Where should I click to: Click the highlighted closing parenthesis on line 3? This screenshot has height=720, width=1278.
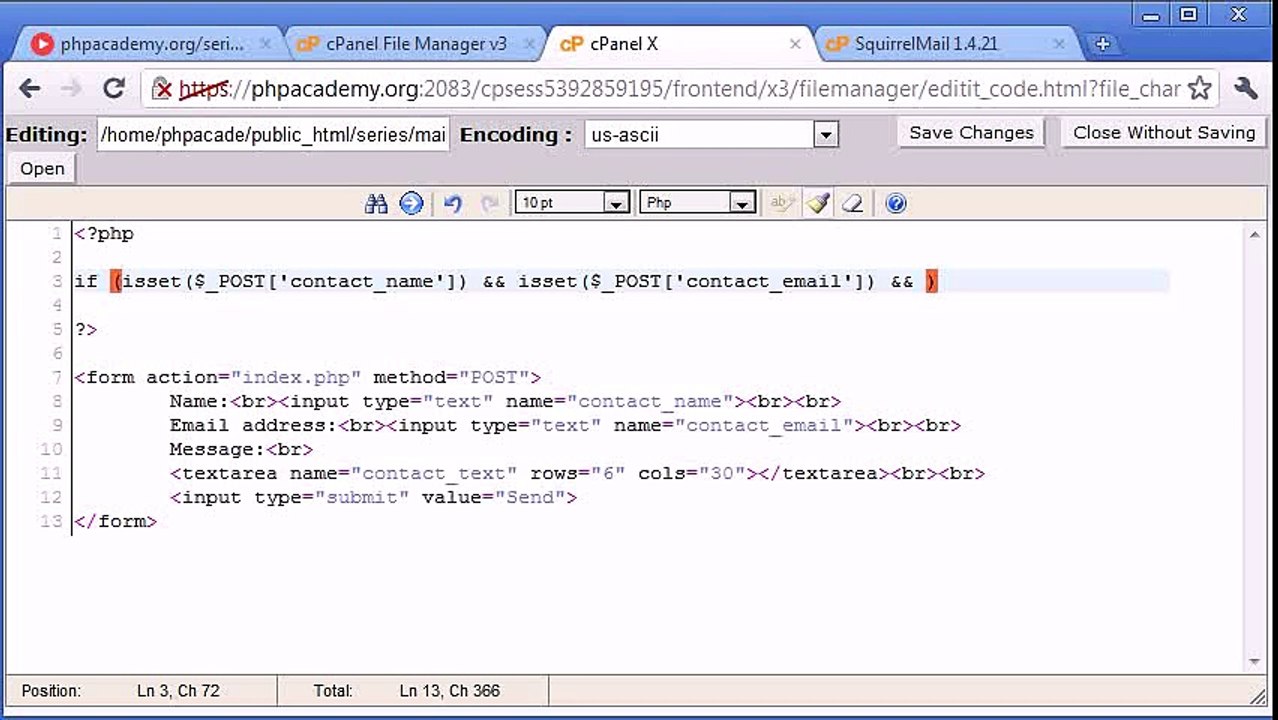pos(931,281)
